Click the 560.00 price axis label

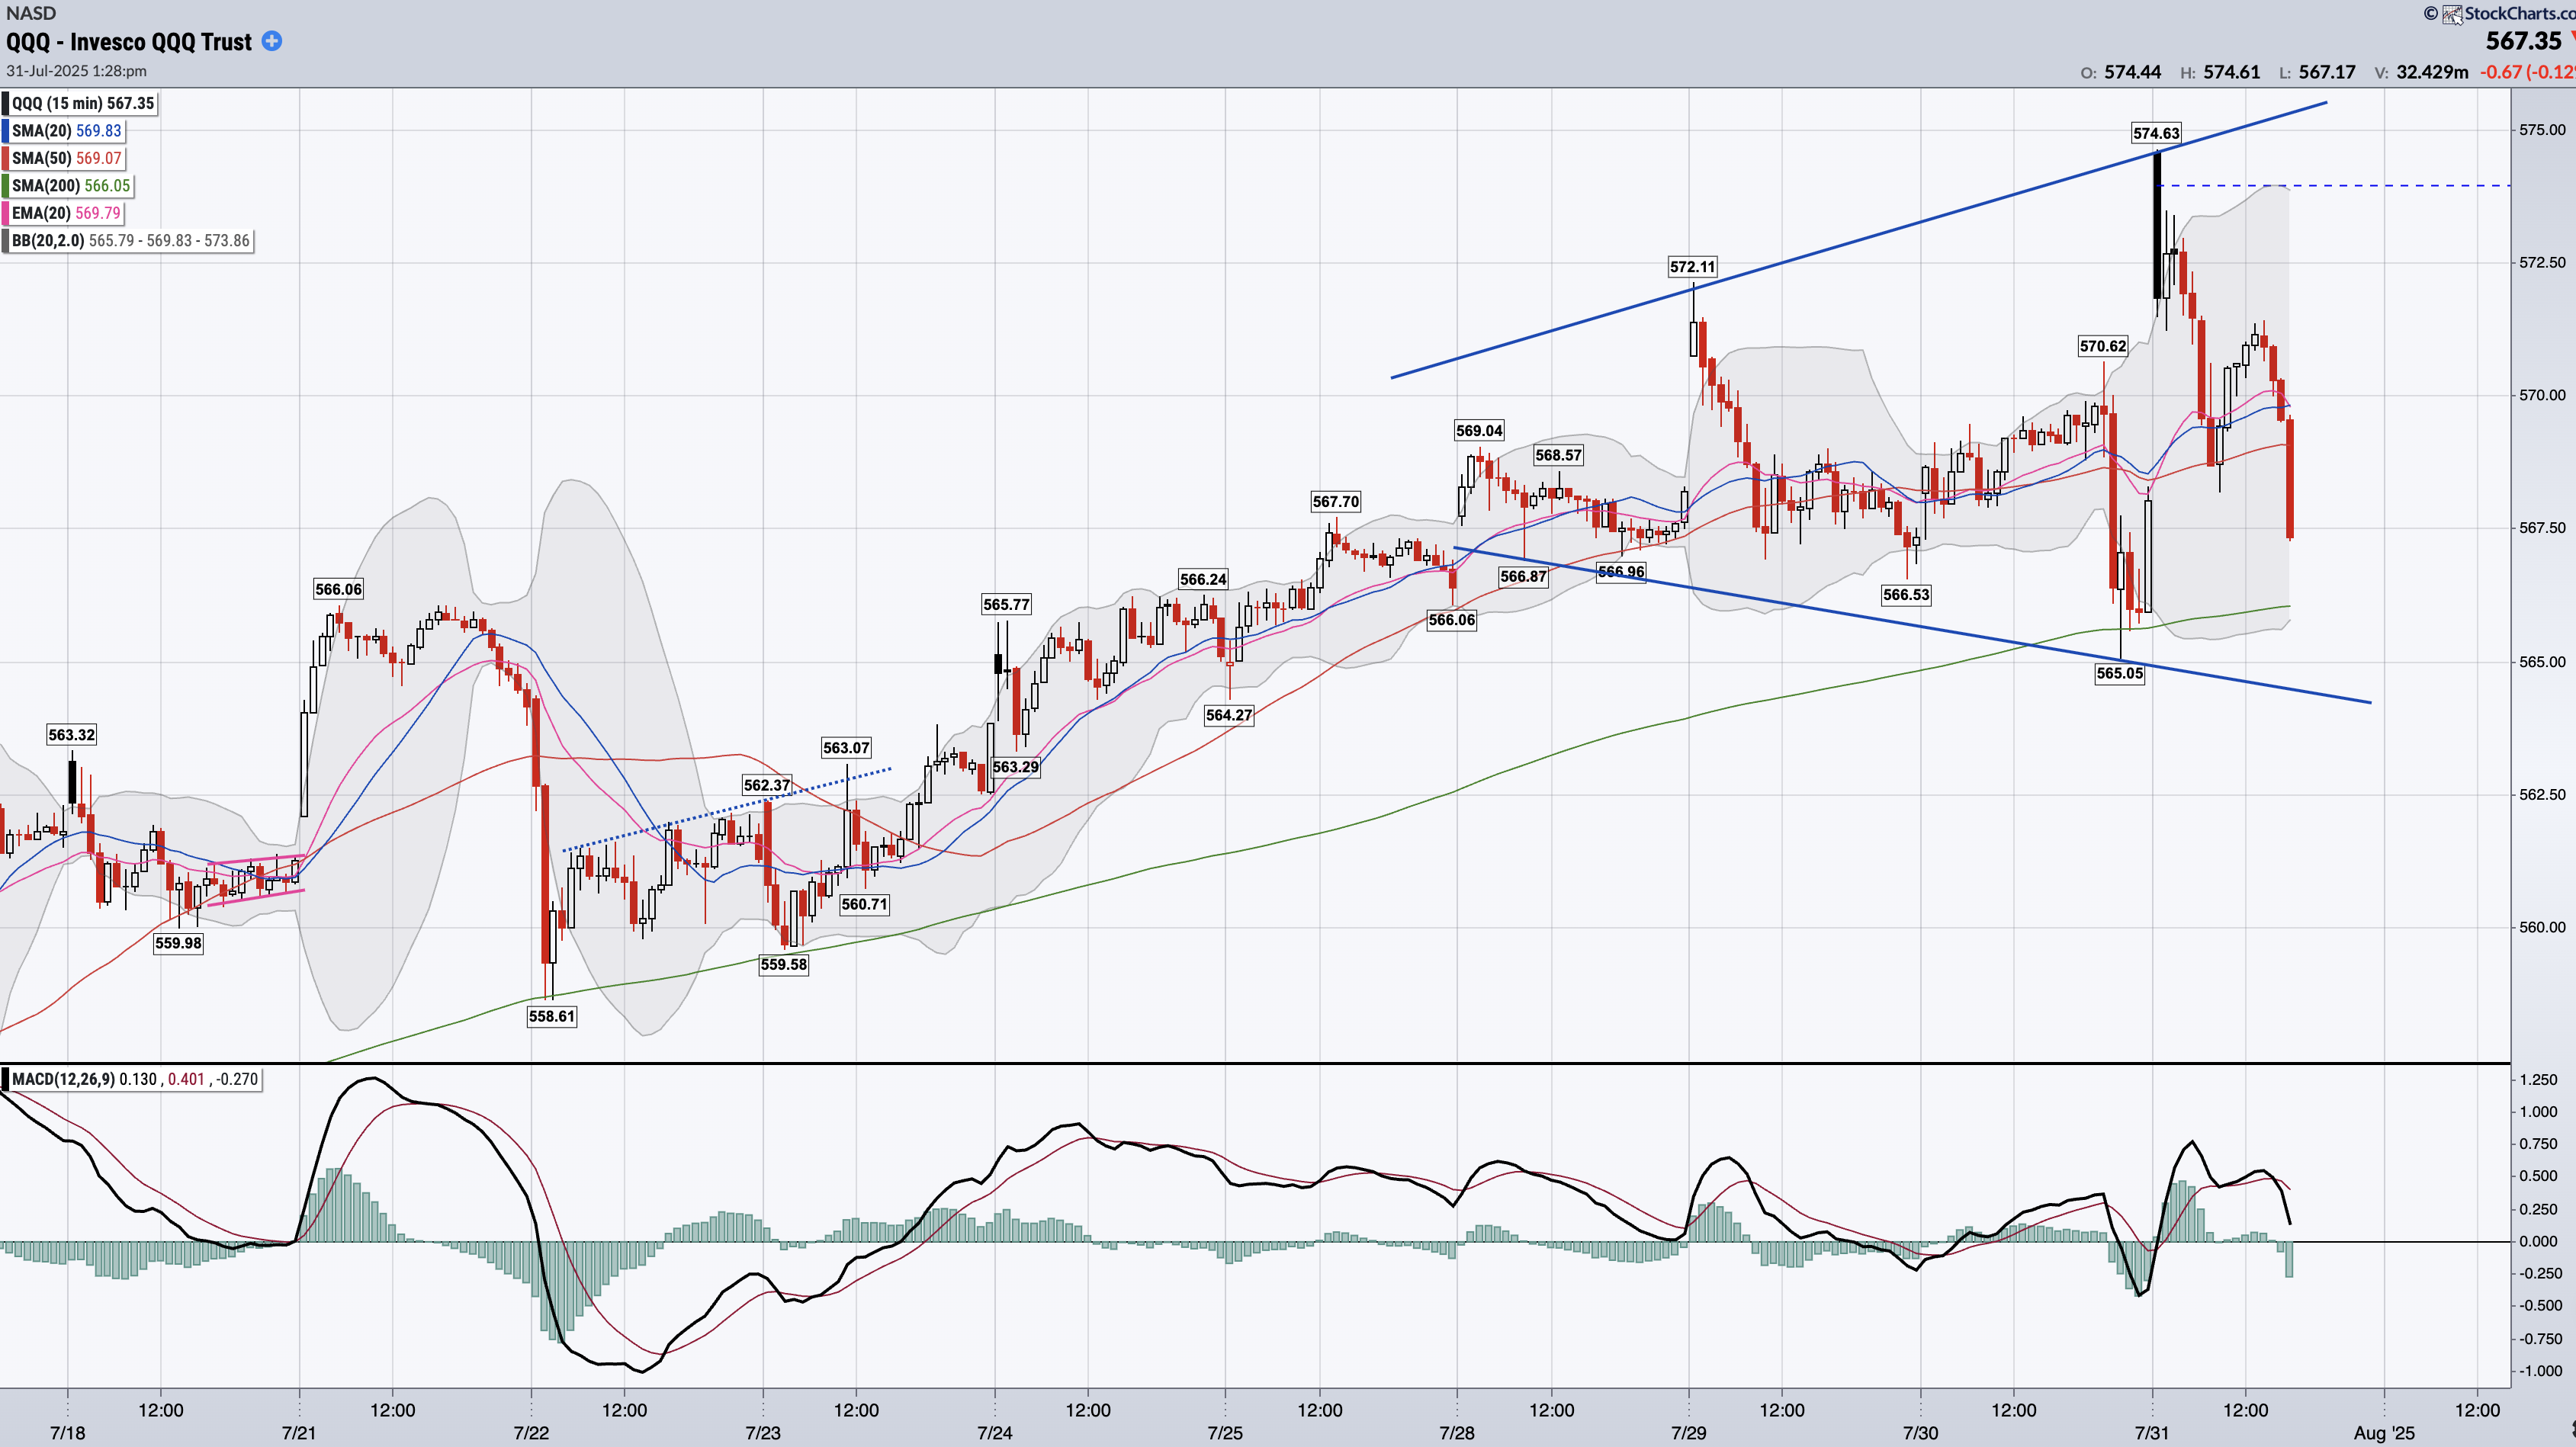coord(2542,927)
